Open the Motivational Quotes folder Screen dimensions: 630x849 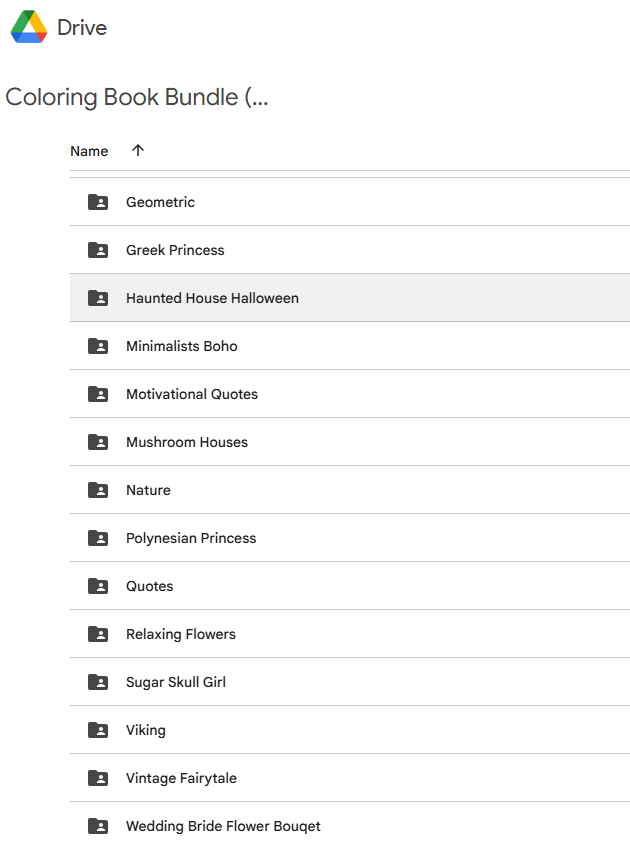pyautogui.click(x=192, y=394)
